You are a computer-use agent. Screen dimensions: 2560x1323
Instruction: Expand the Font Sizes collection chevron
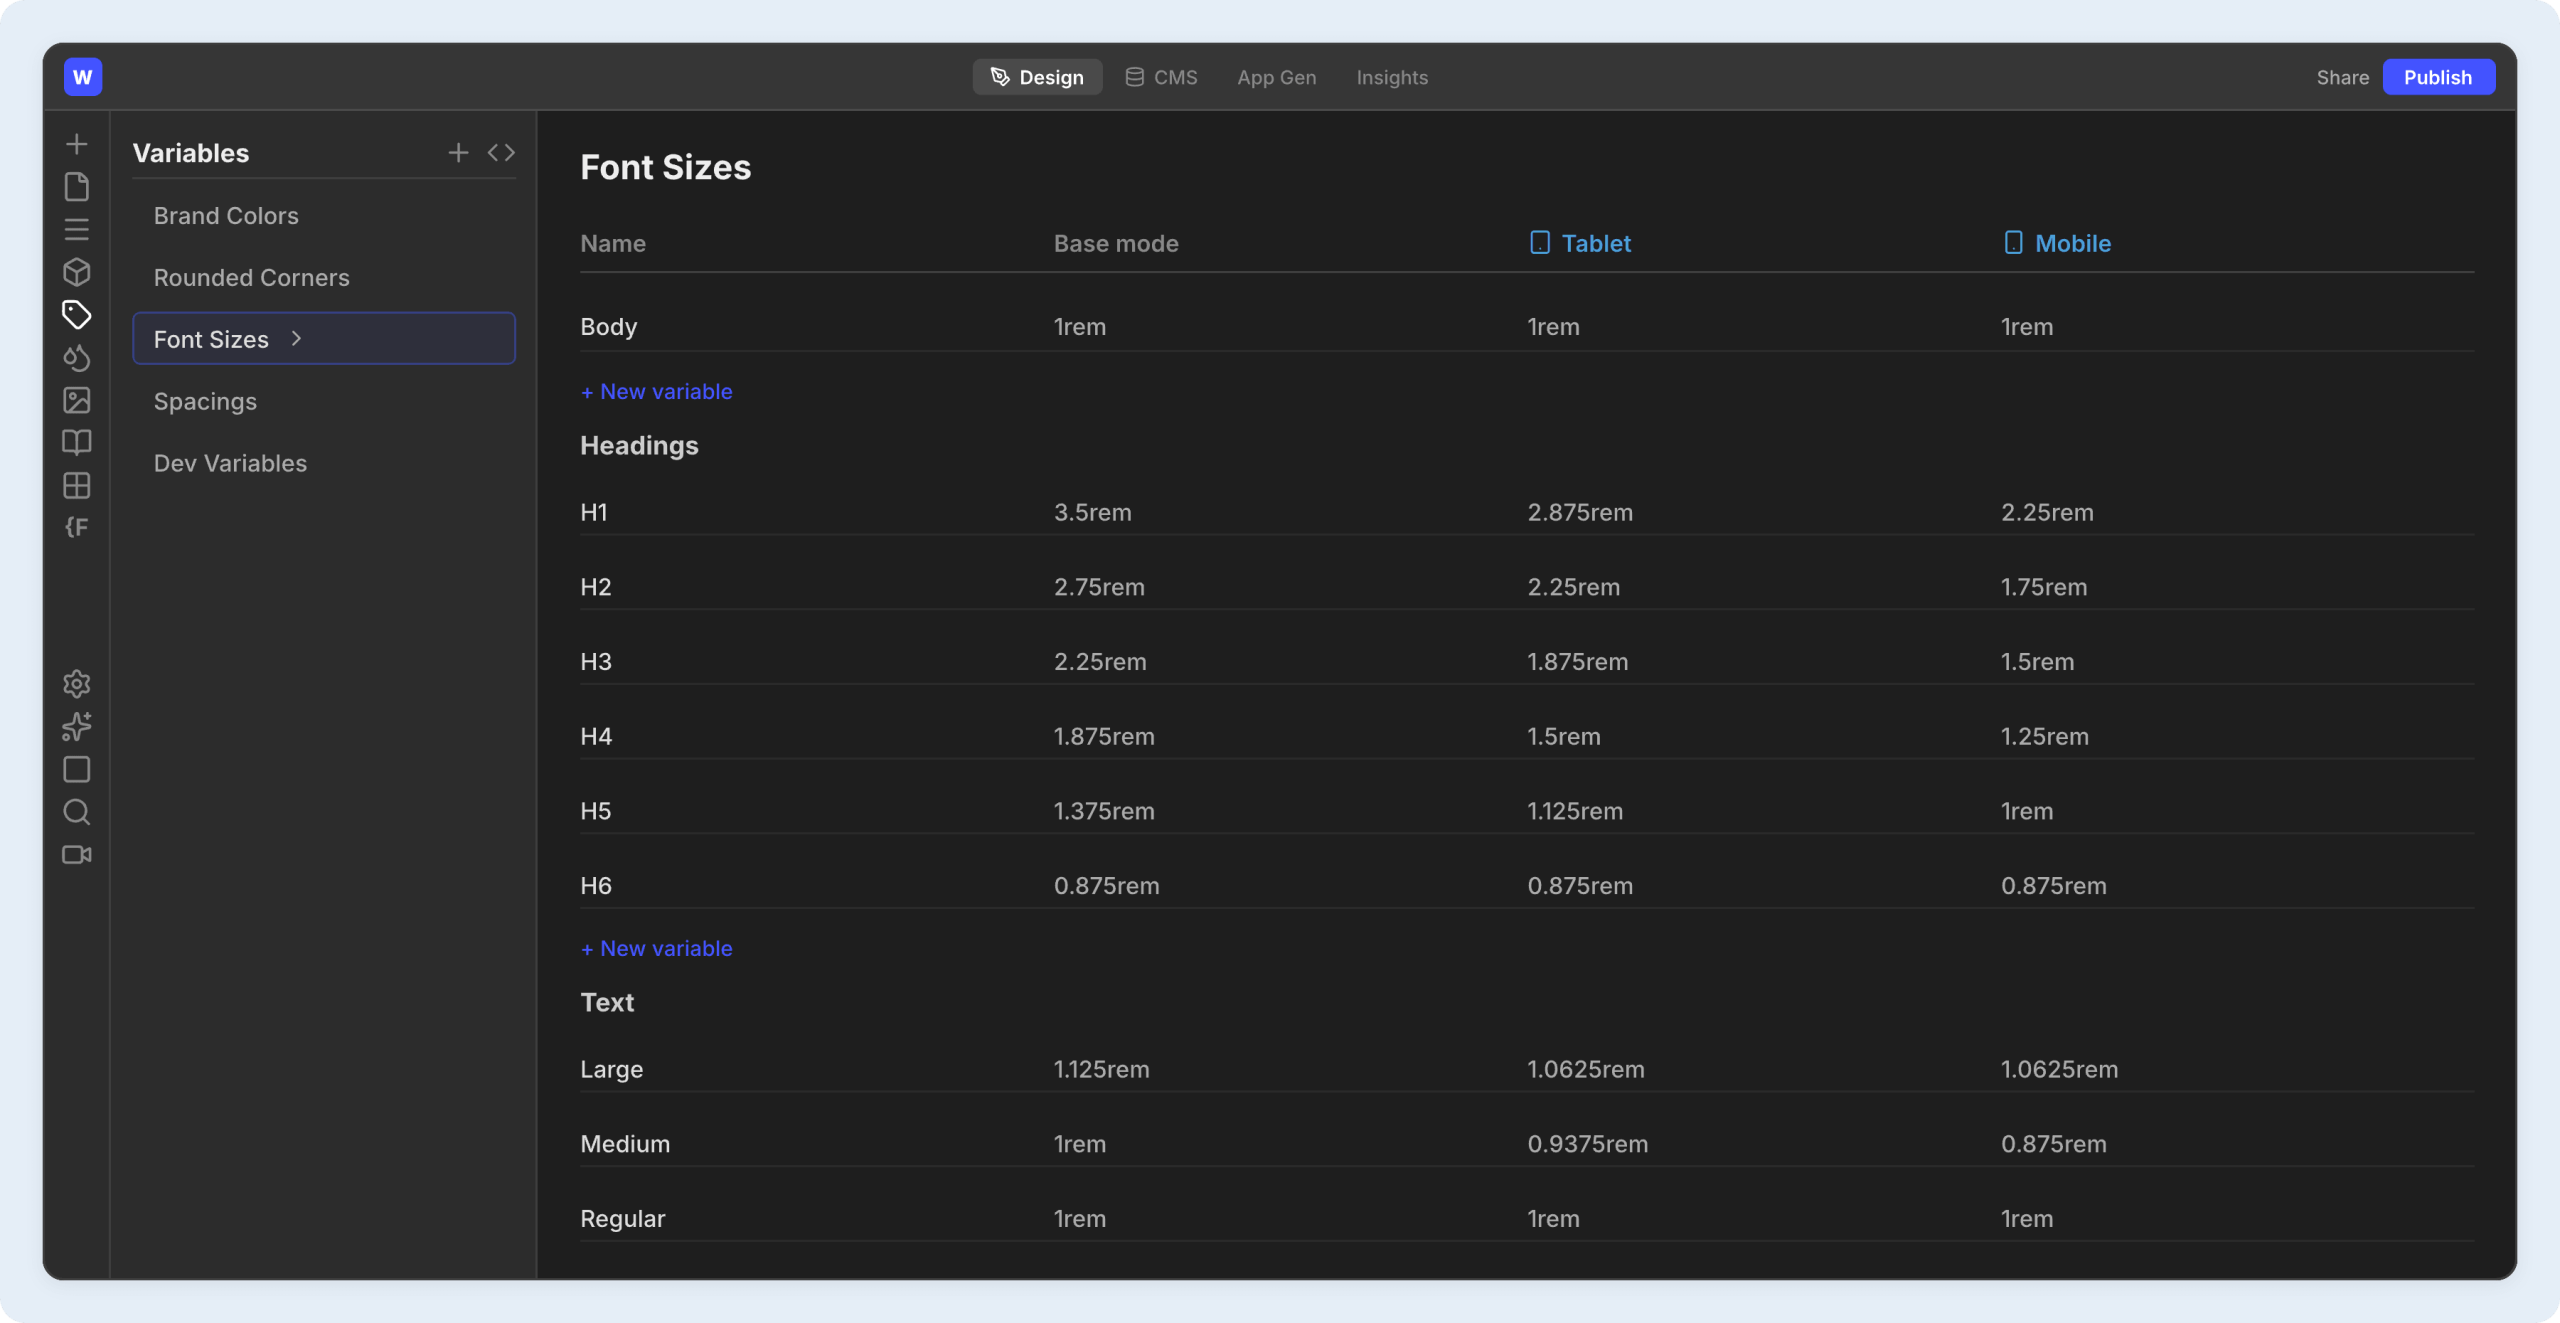[x=295, y=338]
